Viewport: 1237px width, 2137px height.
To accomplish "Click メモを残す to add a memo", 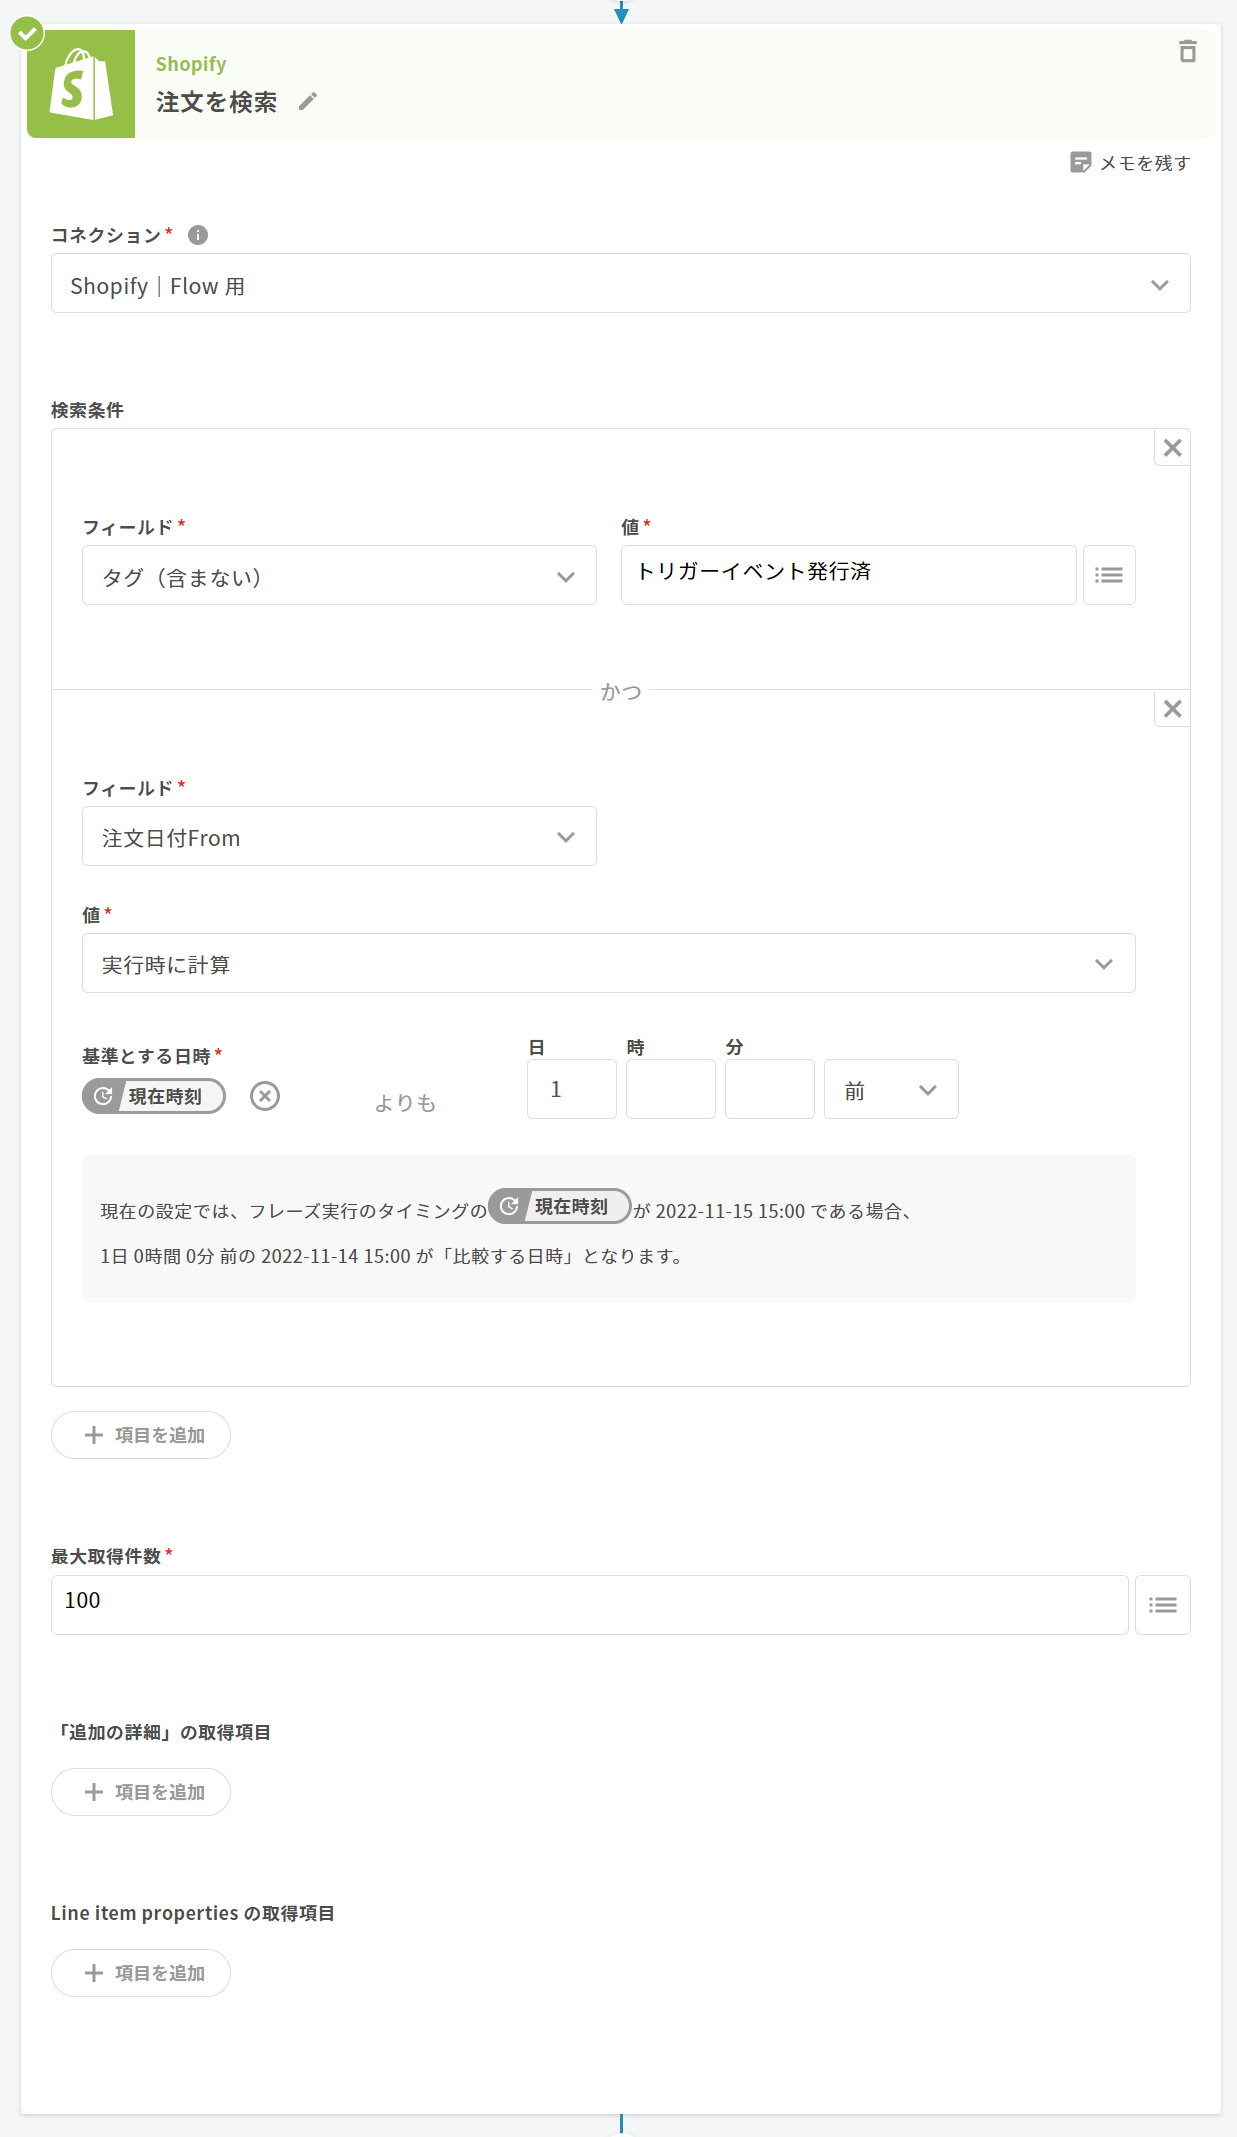I will pyautogui.click(x=1130, y=163).
